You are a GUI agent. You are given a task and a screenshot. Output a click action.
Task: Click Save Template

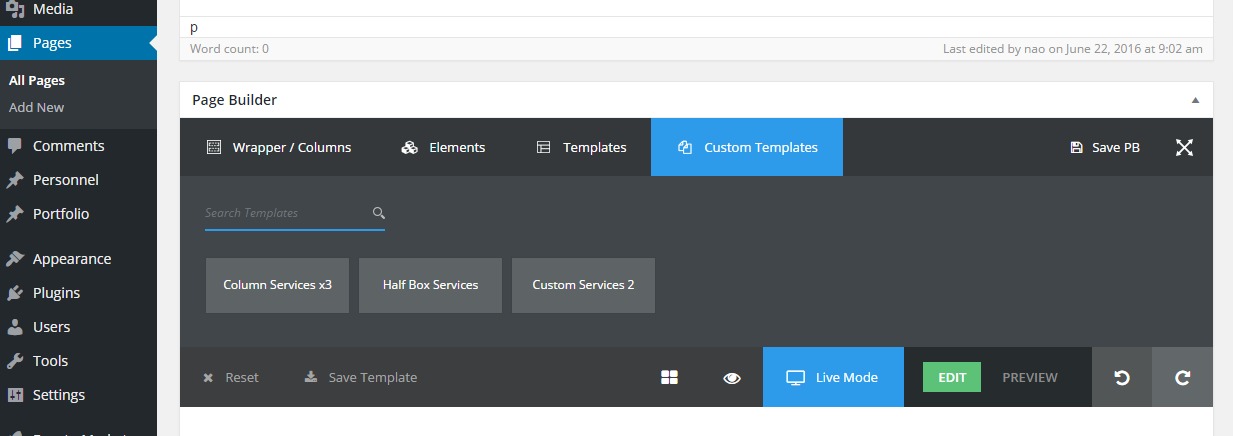click(x=361, y=377)
